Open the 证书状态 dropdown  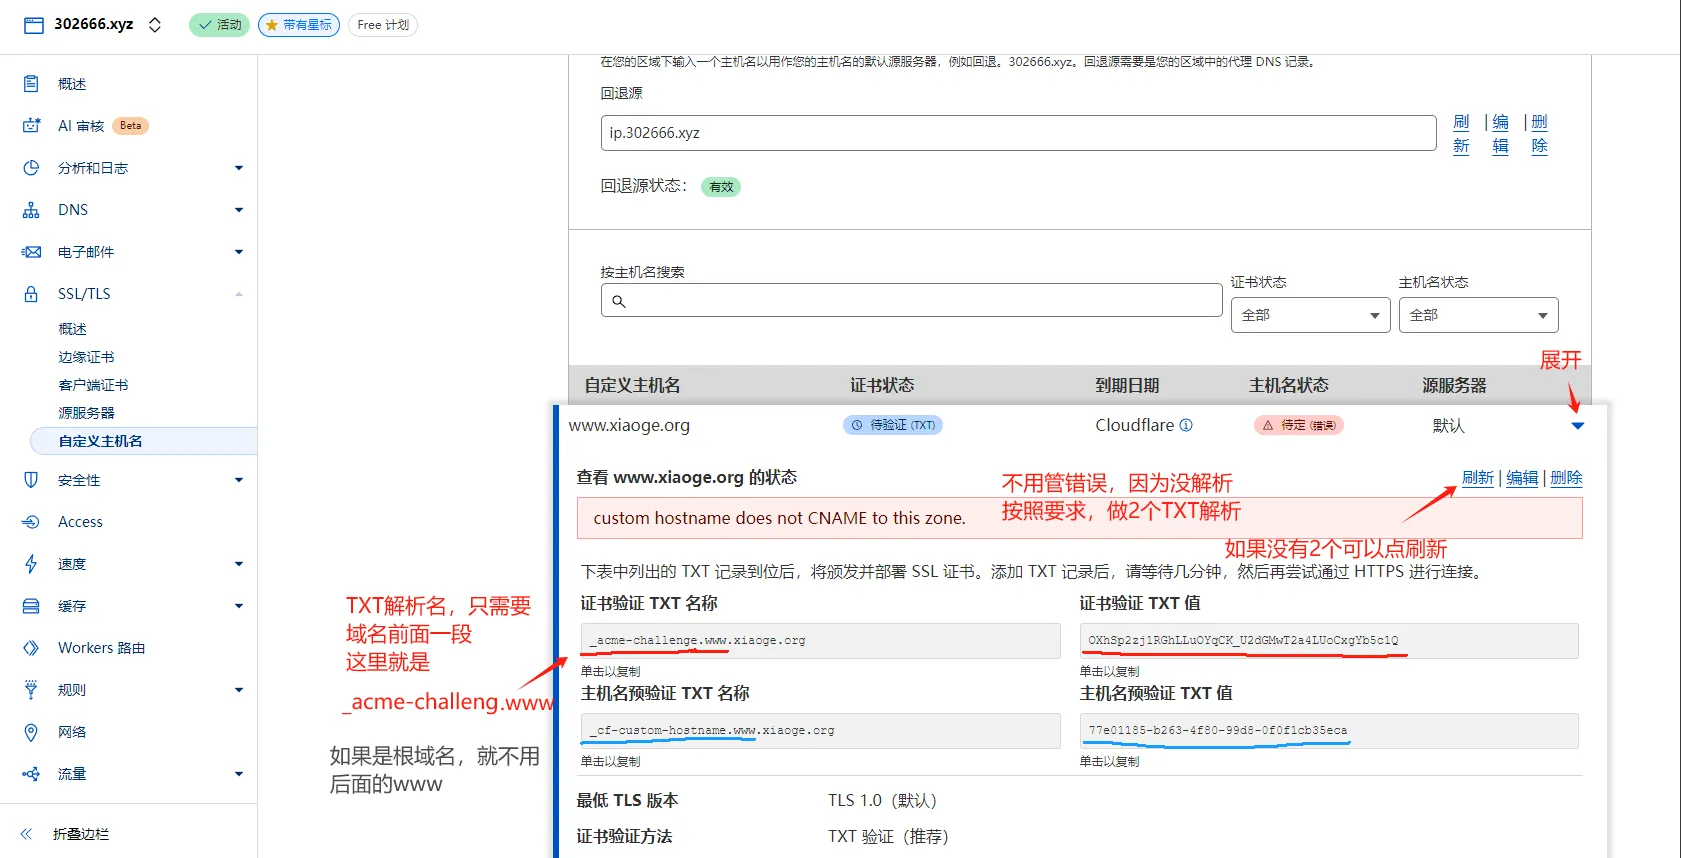coord(1310,315)
